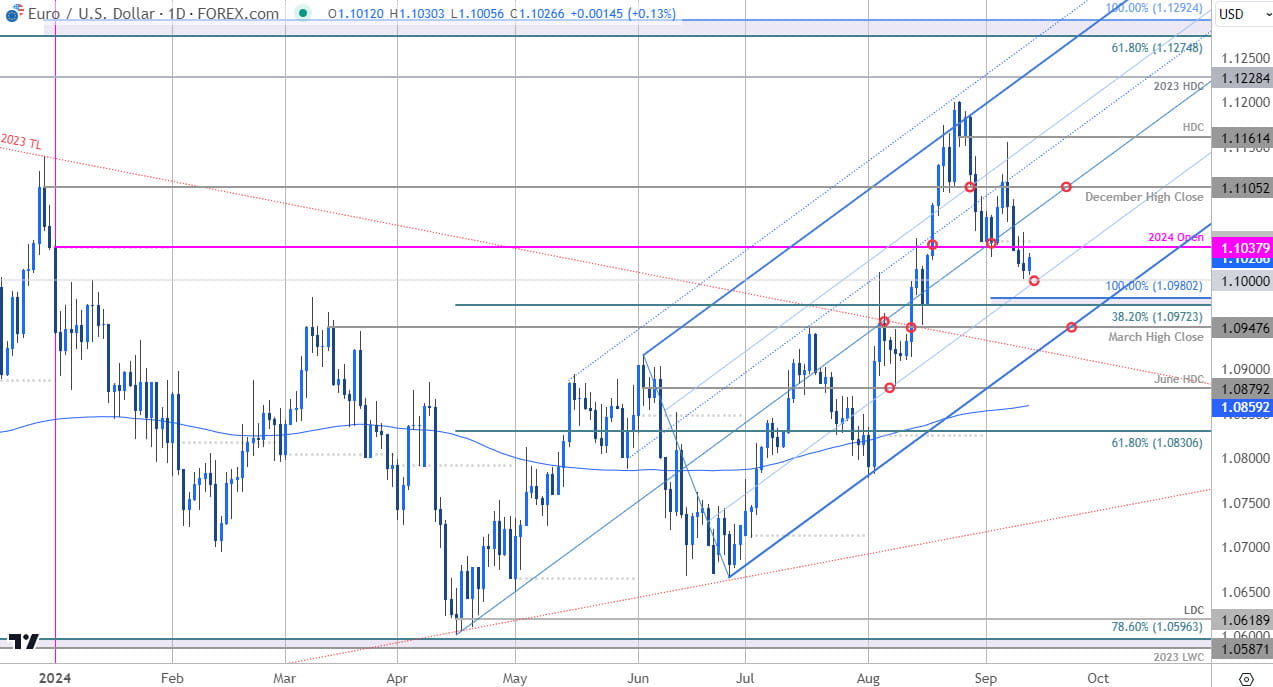
Task: Select the blue 1.08592 moving average label
Action: (1241, 408)
